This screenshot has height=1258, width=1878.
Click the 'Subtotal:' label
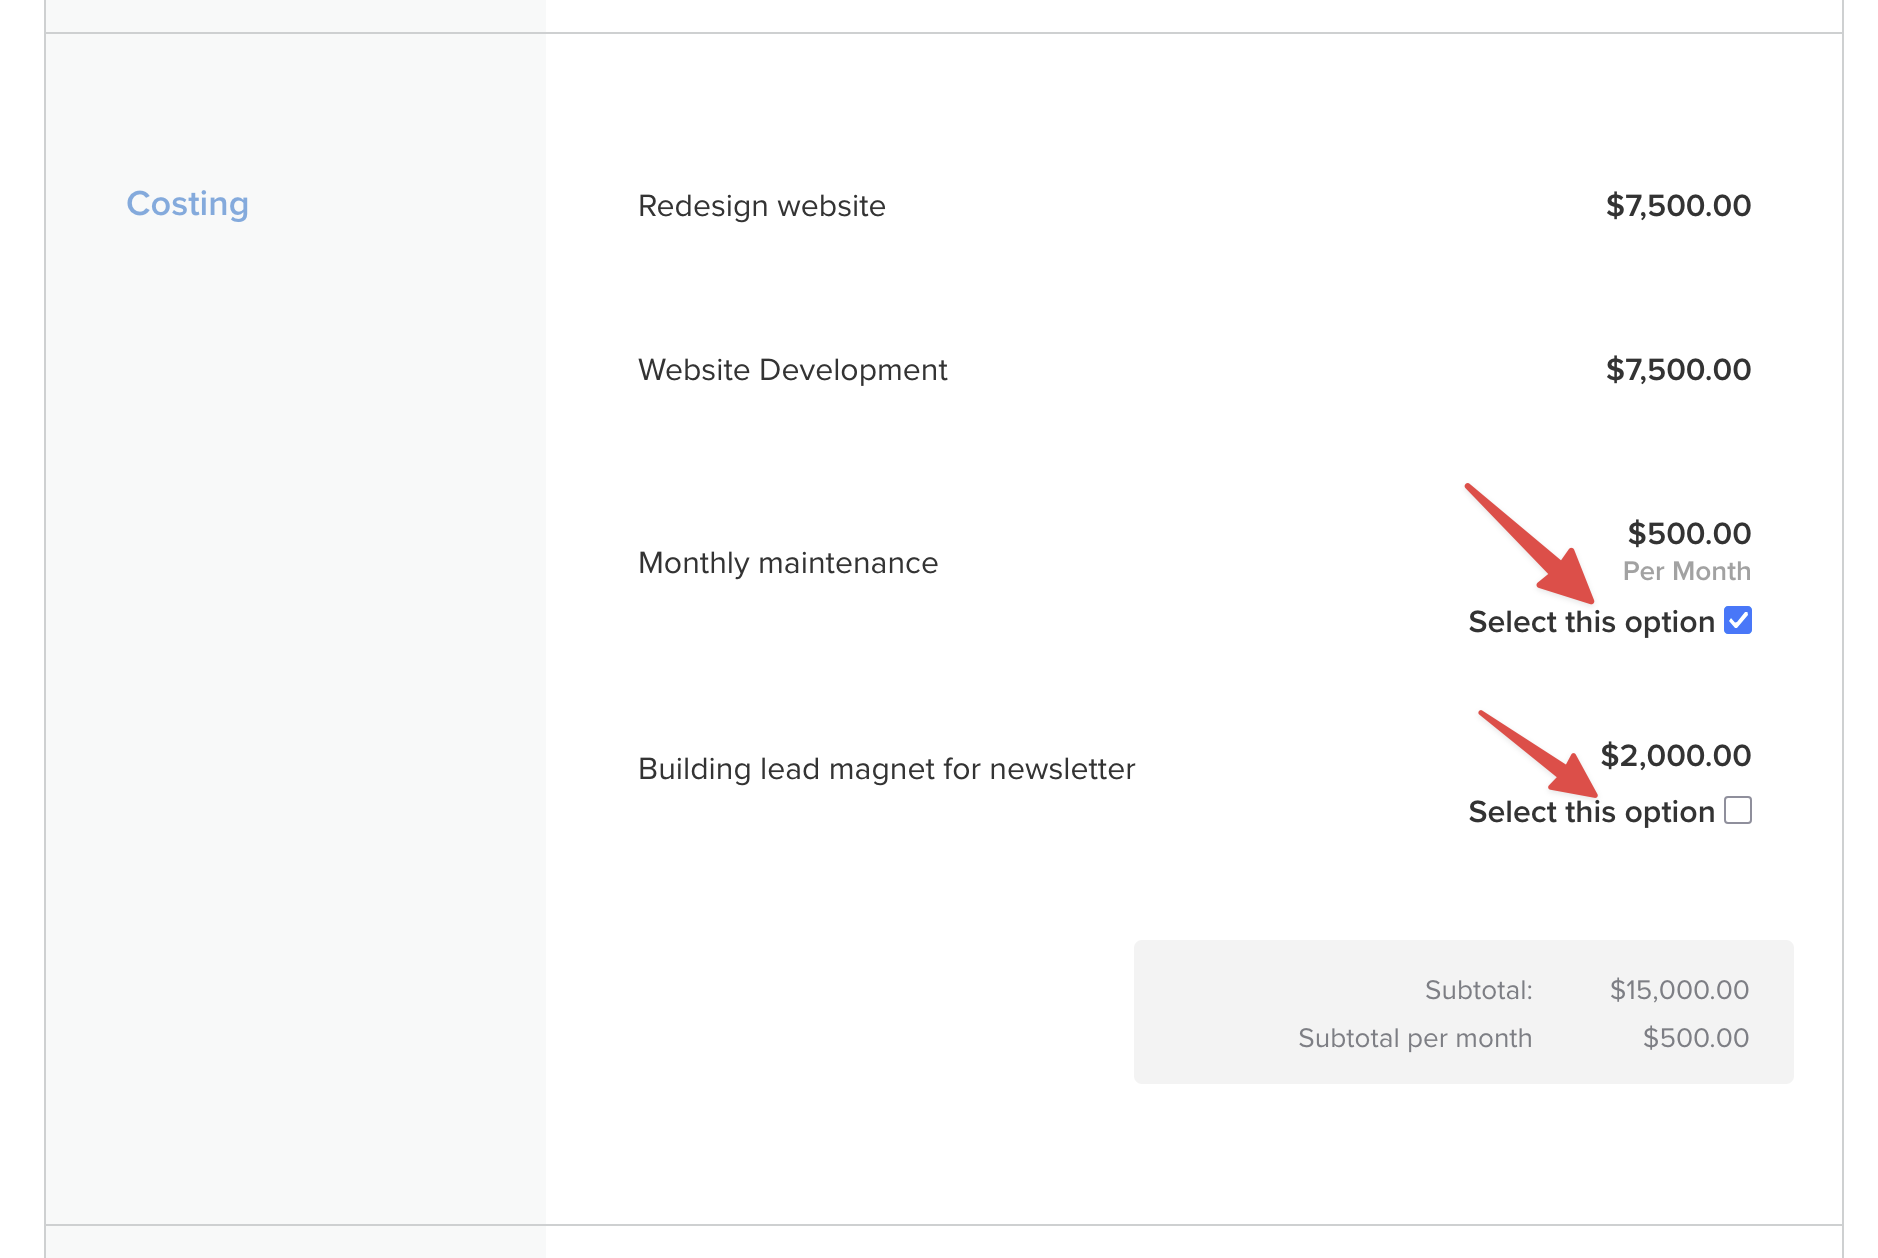click(x=1478, y=990)
